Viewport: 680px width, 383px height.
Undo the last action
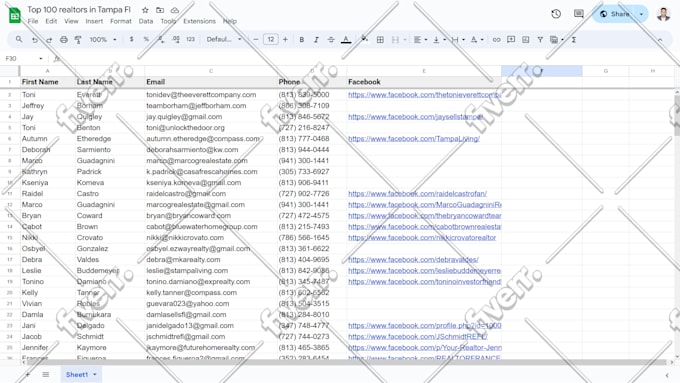coord(35,39)
